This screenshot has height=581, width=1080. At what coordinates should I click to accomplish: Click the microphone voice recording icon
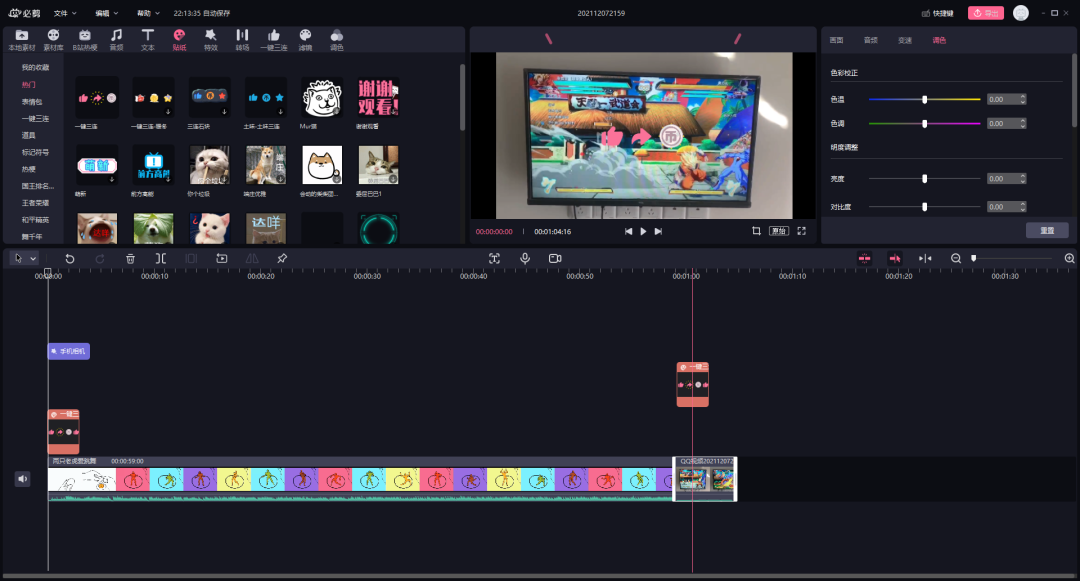coord(524,258)
